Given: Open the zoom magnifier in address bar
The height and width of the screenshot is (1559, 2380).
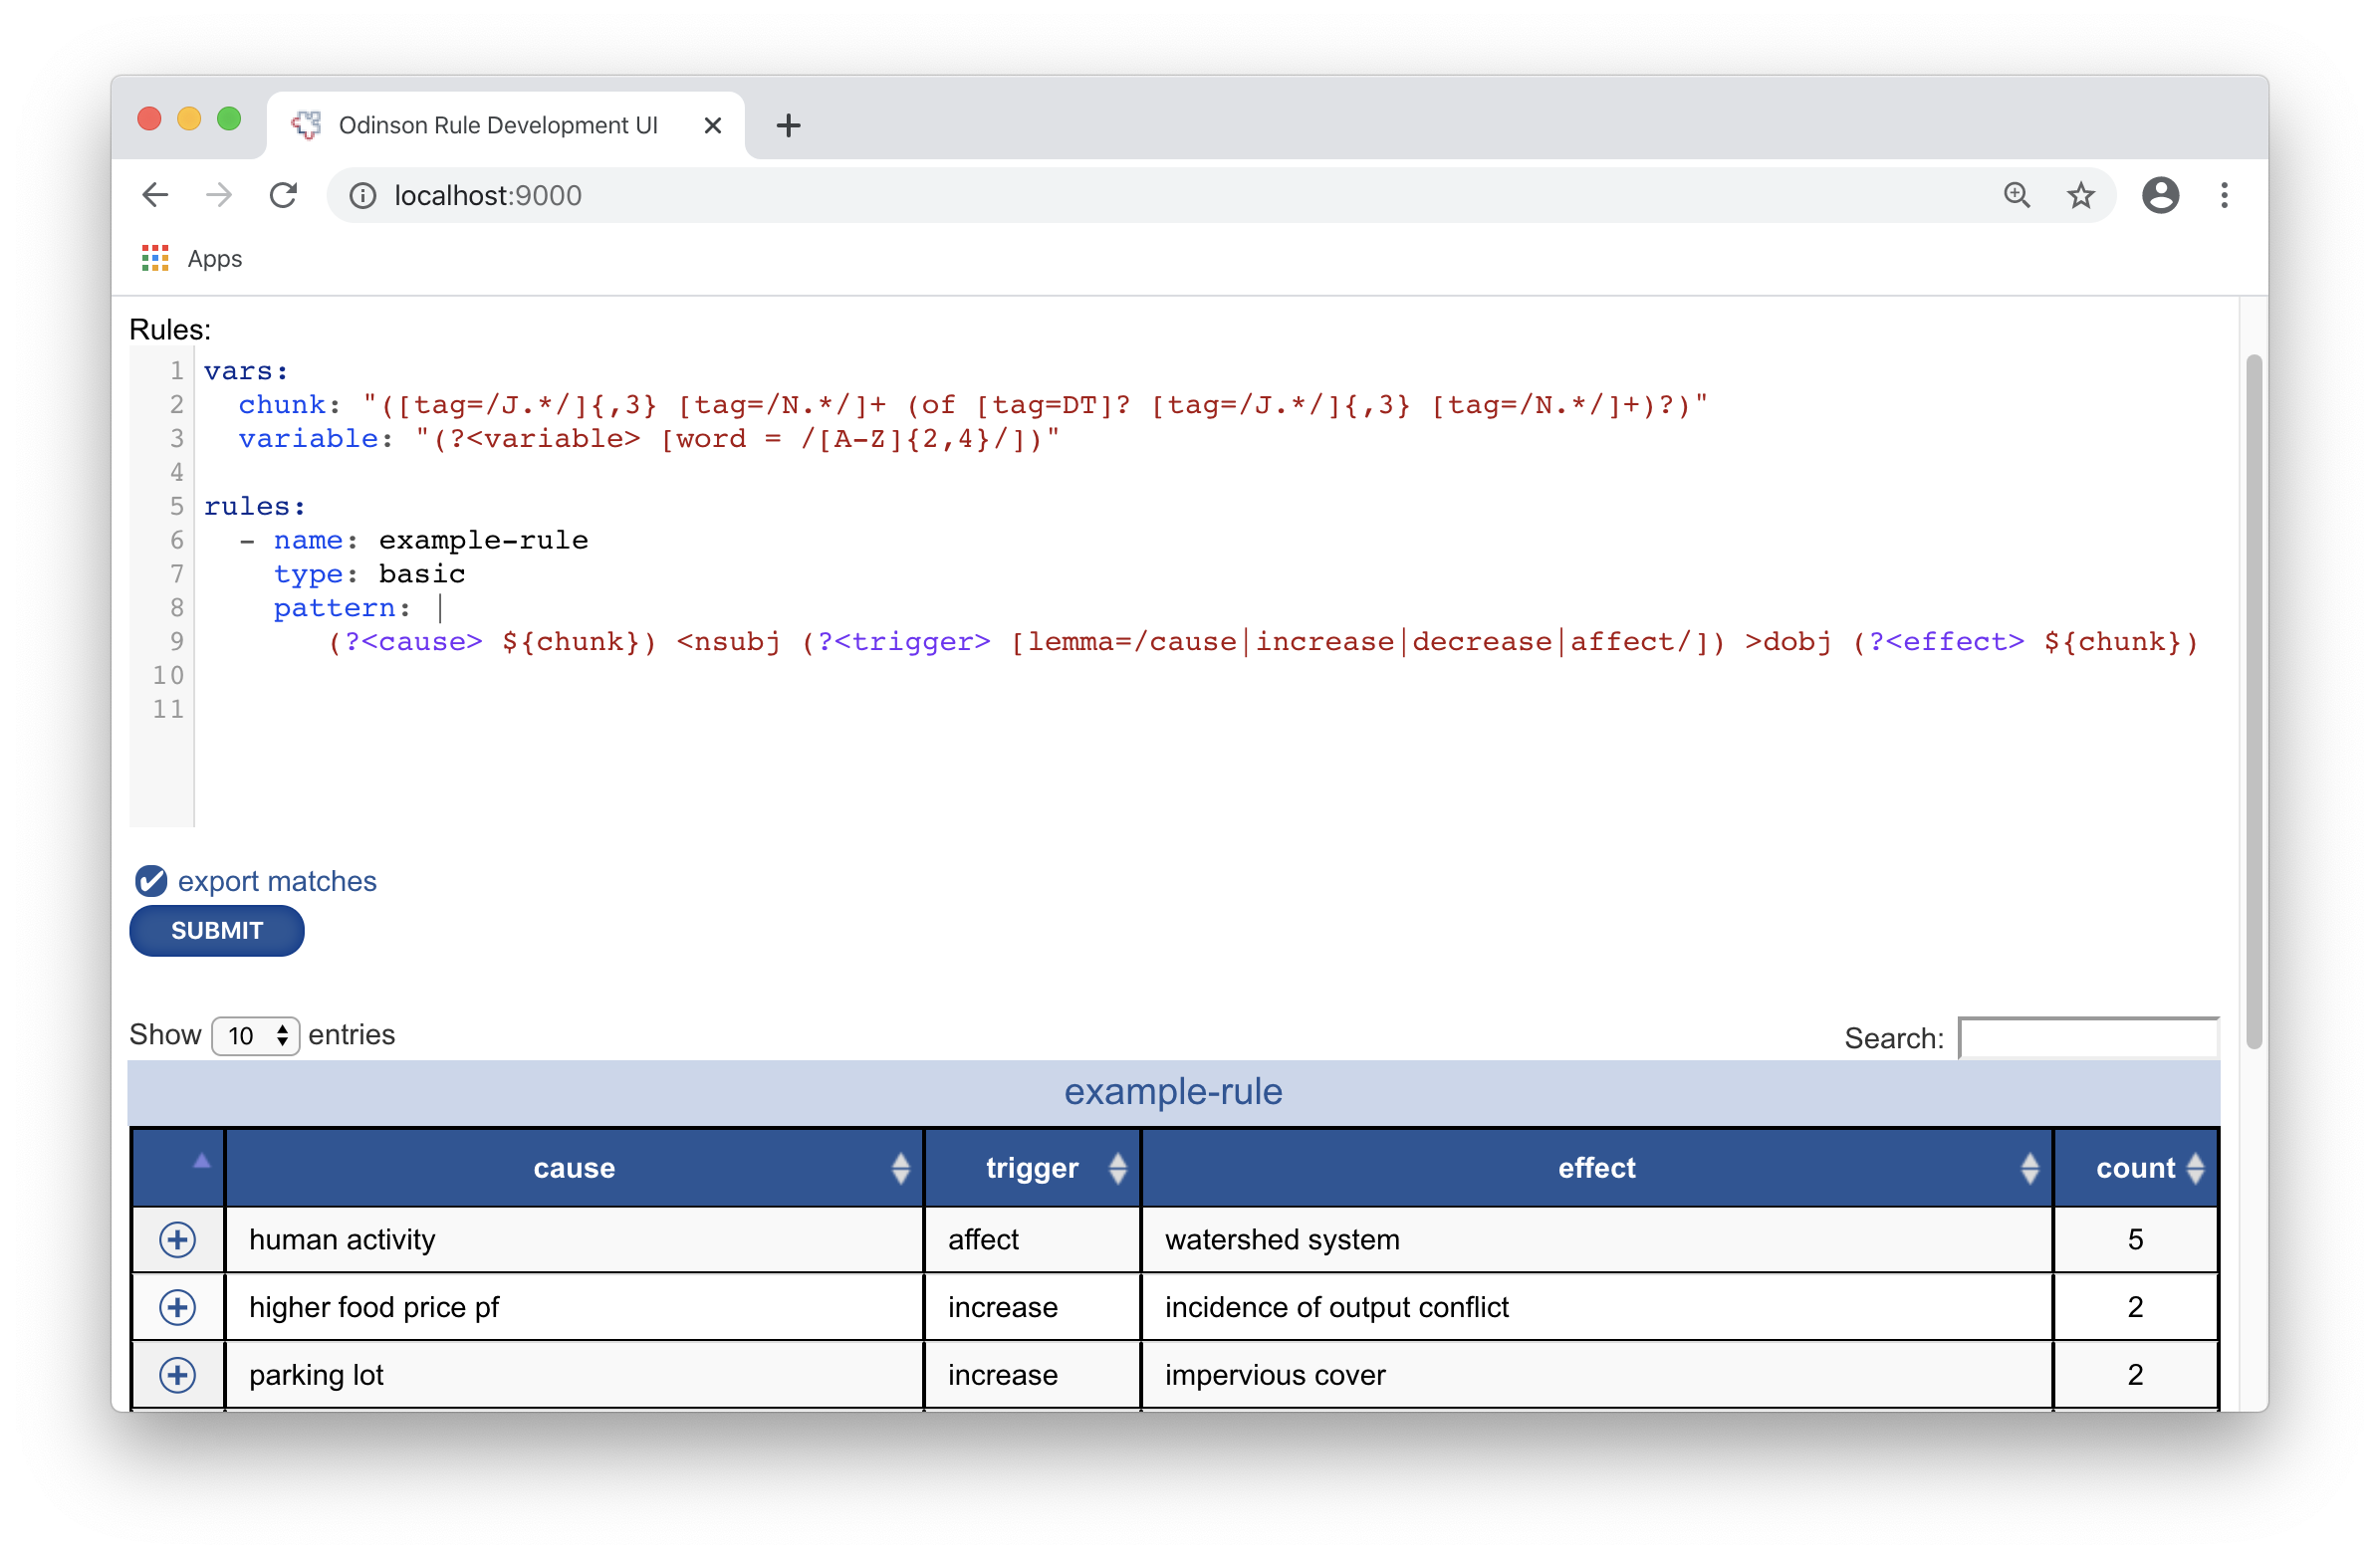Looking at the screenshot, I should pos(2017,195).
